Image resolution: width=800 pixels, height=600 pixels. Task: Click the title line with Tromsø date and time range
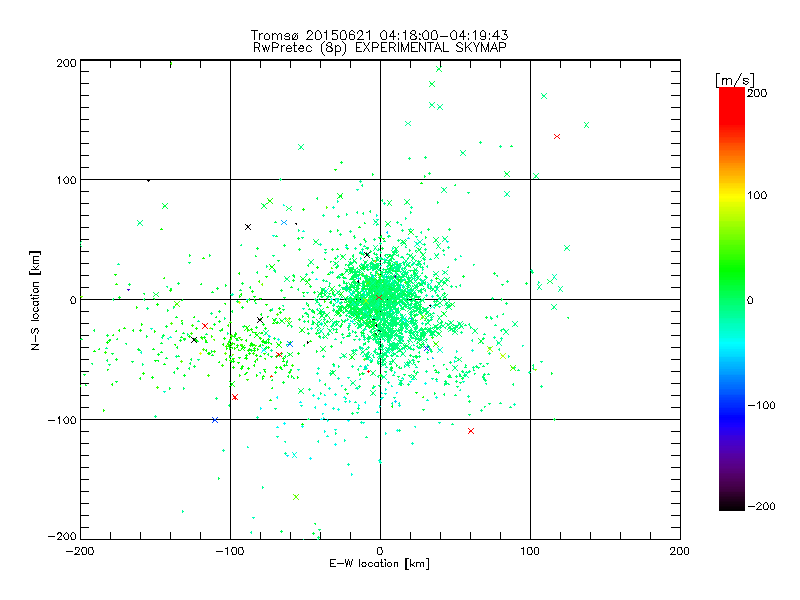379,35
